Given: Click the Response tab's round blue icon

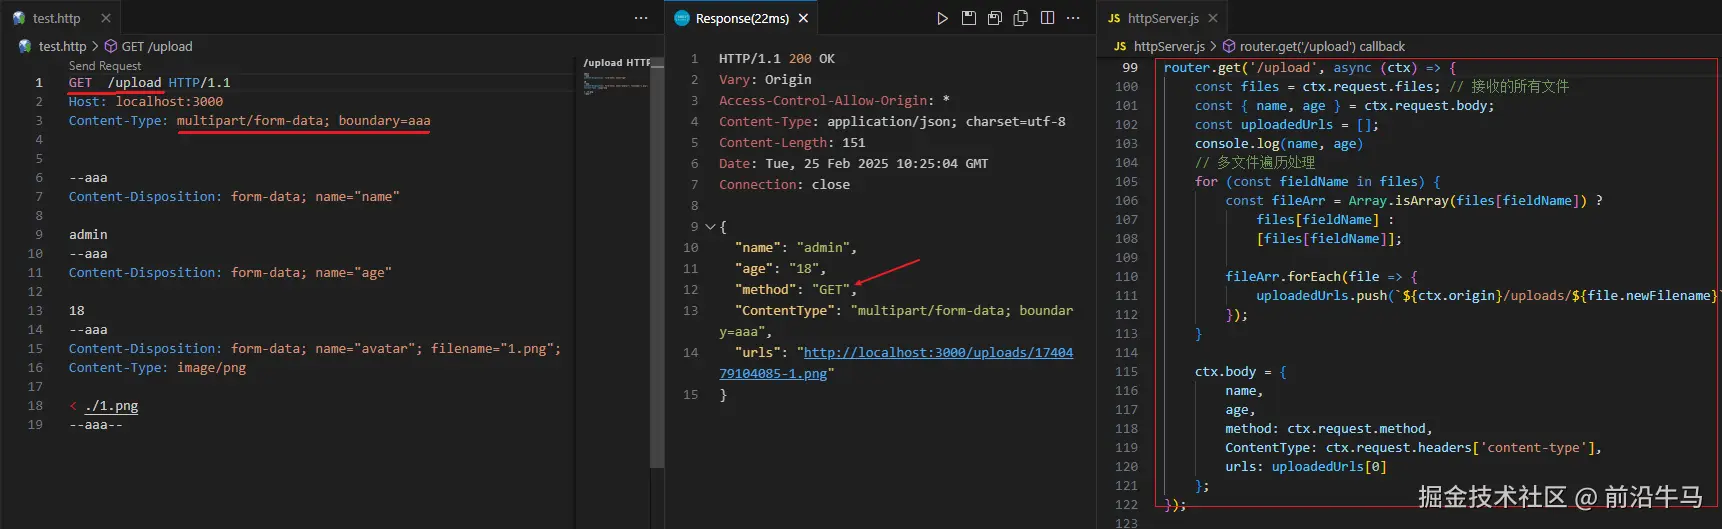Looking at the screenshot, I should tap(682, 18).
